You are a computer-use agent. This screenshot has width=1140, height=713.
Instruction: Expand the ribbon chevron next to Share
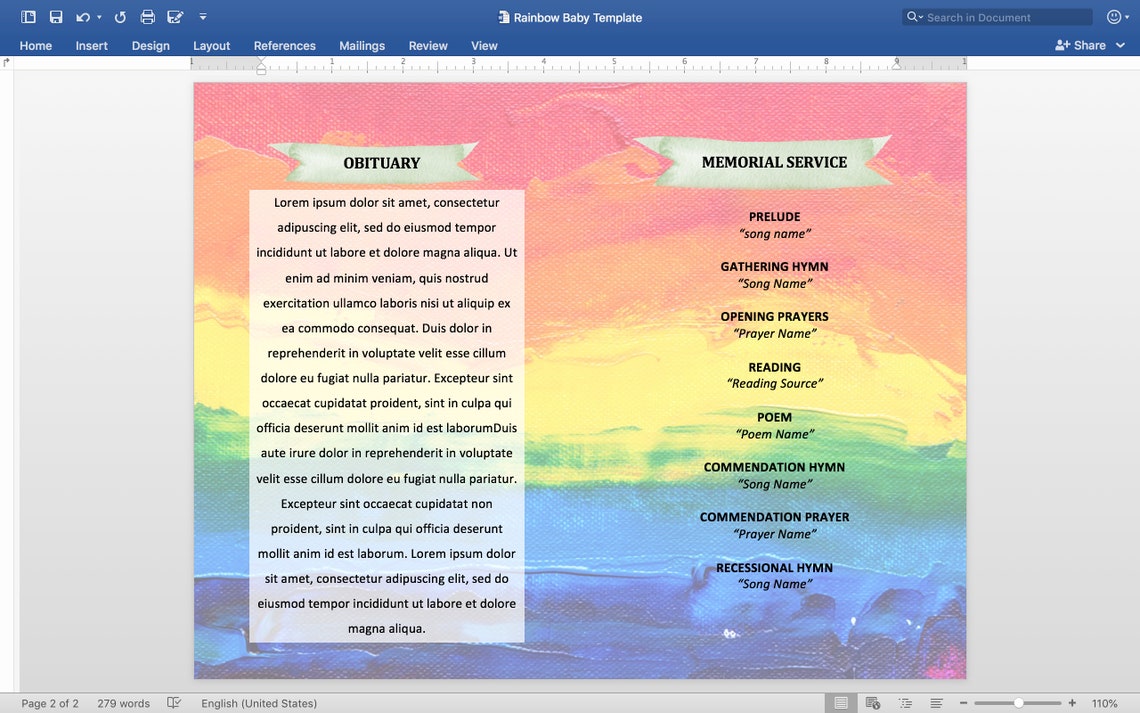pos(1120,45)
